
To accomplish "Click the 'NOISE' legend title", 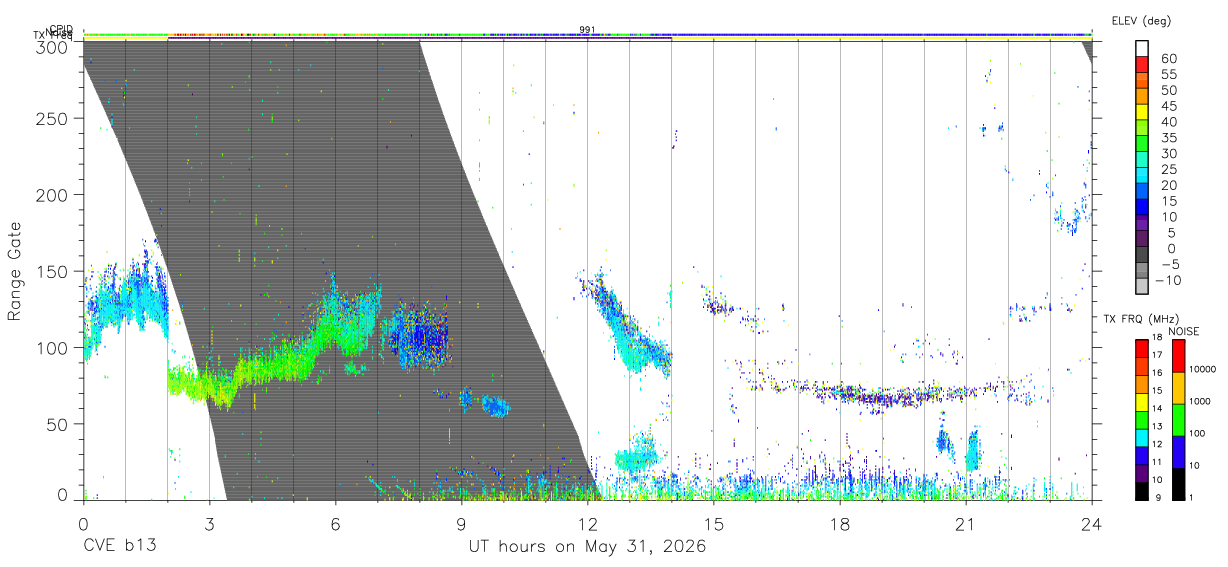I will click(x=1183, y=331).
